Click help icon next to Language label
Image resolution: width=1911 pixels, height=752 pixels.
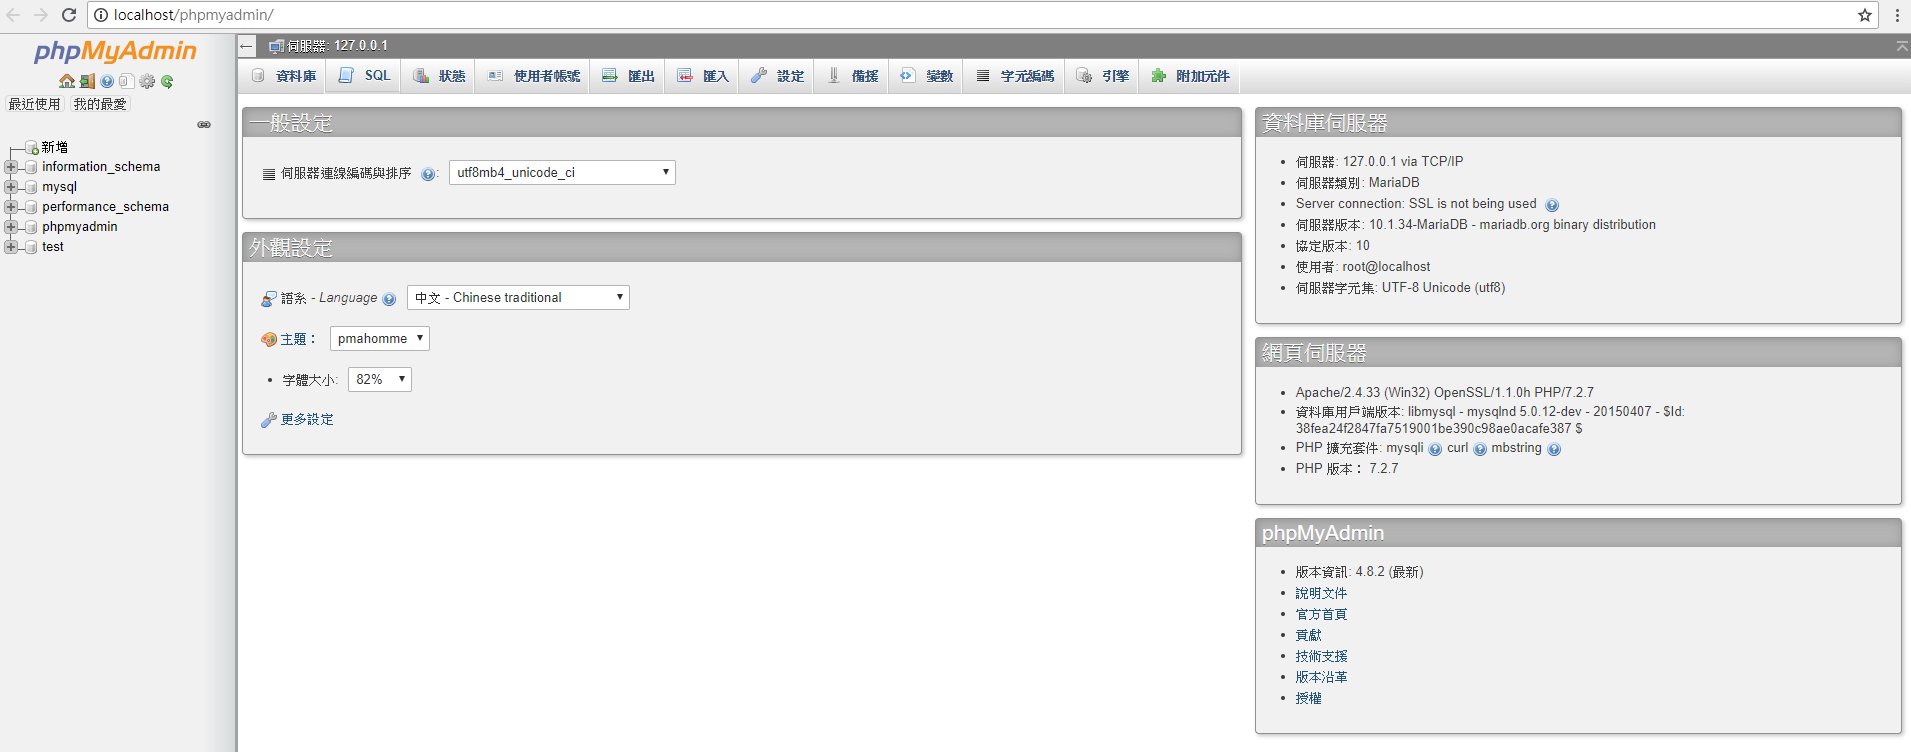pos(389,299)
